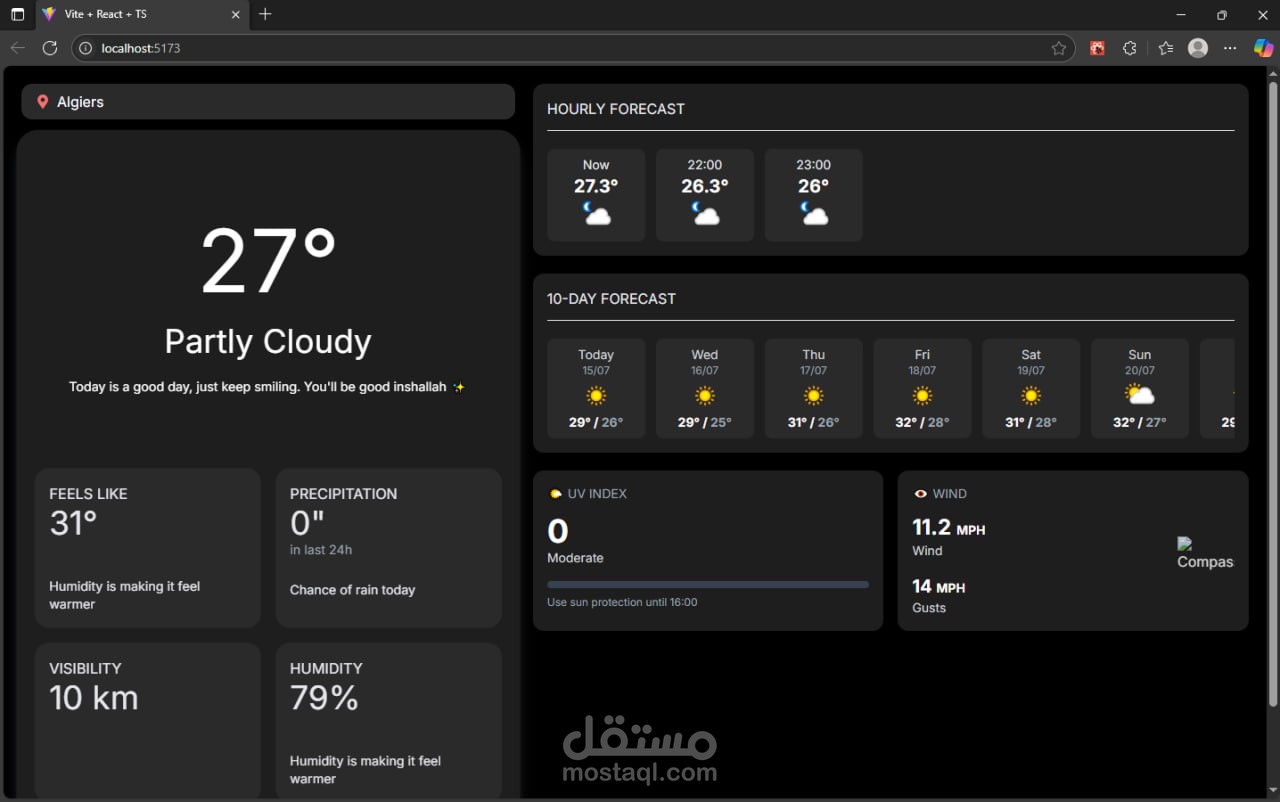Screen dimensions: 1280x802
Task: Click the Now hourly weather moon-cloud icon
Action: tap(596, 213)
